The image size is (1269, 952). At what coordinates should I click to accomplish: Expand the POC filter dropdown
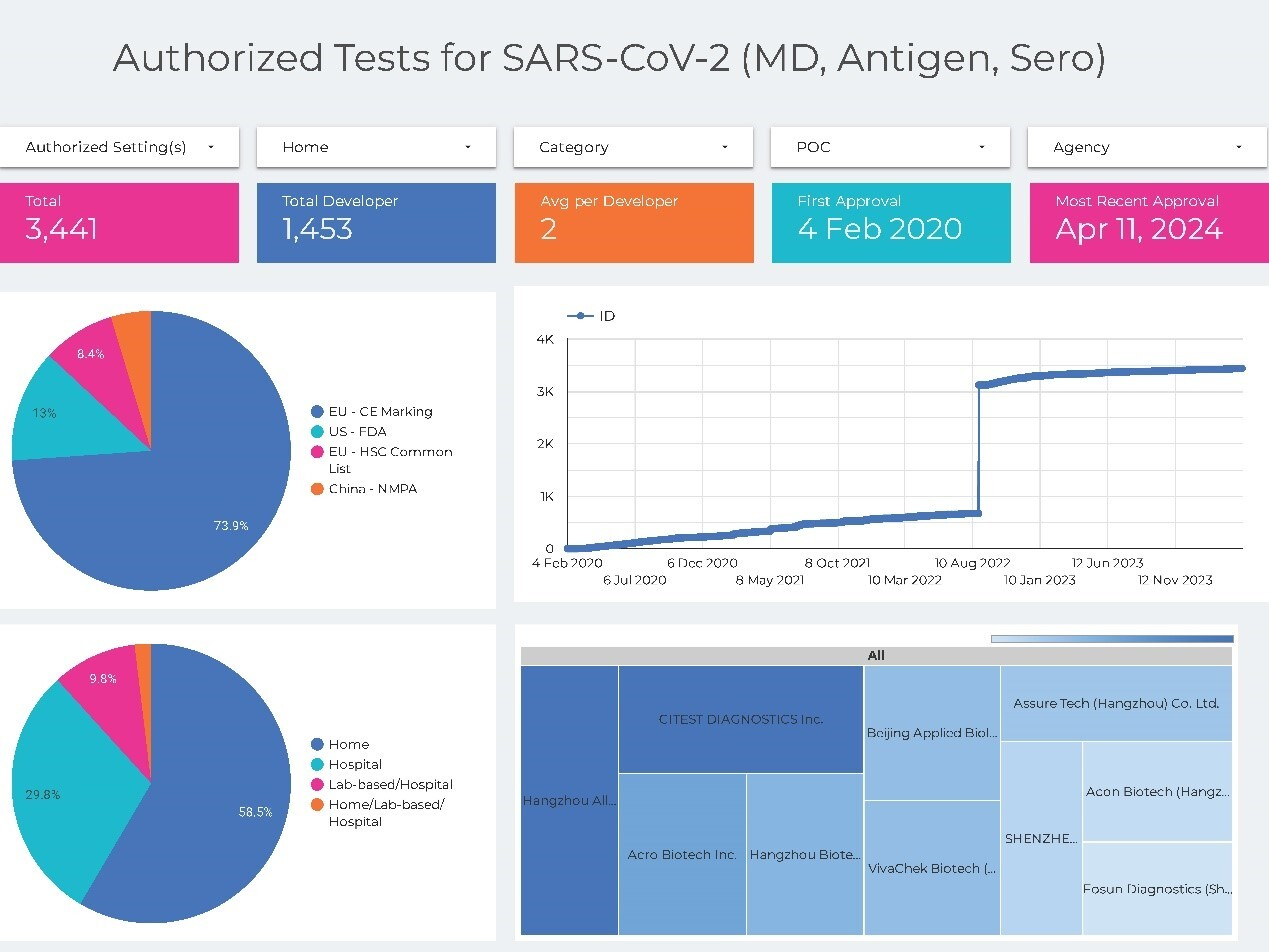890,147
